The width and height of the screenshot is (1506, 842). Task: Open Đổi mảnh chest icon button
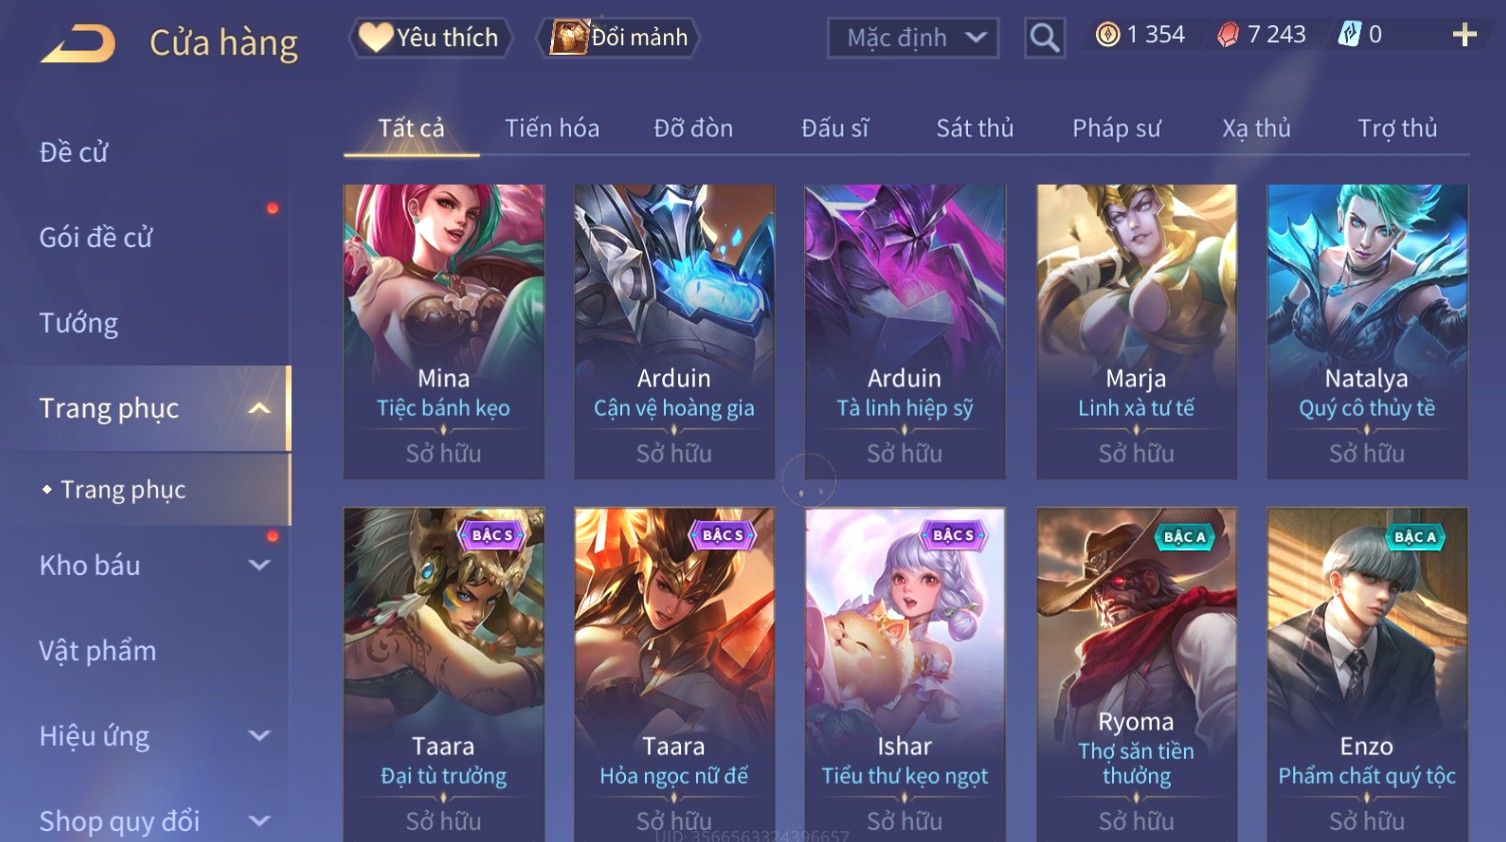[618, 38]
